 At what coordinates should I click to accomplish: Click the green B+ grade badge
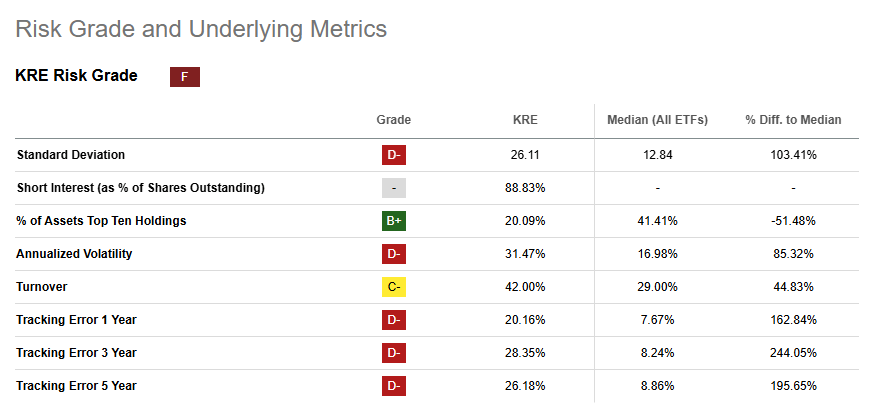(394, 221)
